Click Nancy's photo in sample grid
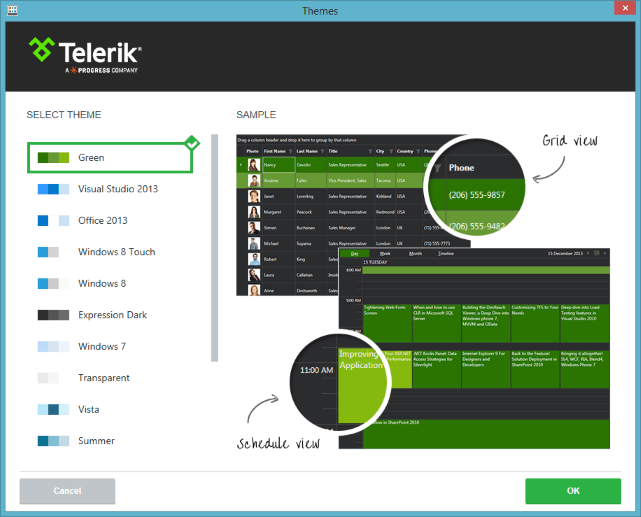The height and width of the screenshot is (517, 641). pyautogui.click(x=254, y=165)
